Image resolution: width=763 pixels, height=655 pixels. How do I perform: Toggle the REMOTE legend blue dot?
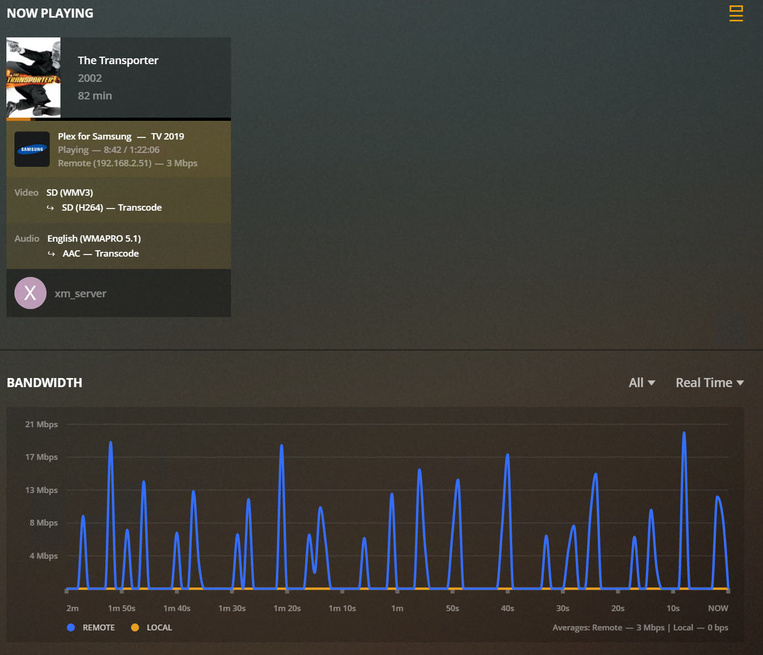pos(71,627)
